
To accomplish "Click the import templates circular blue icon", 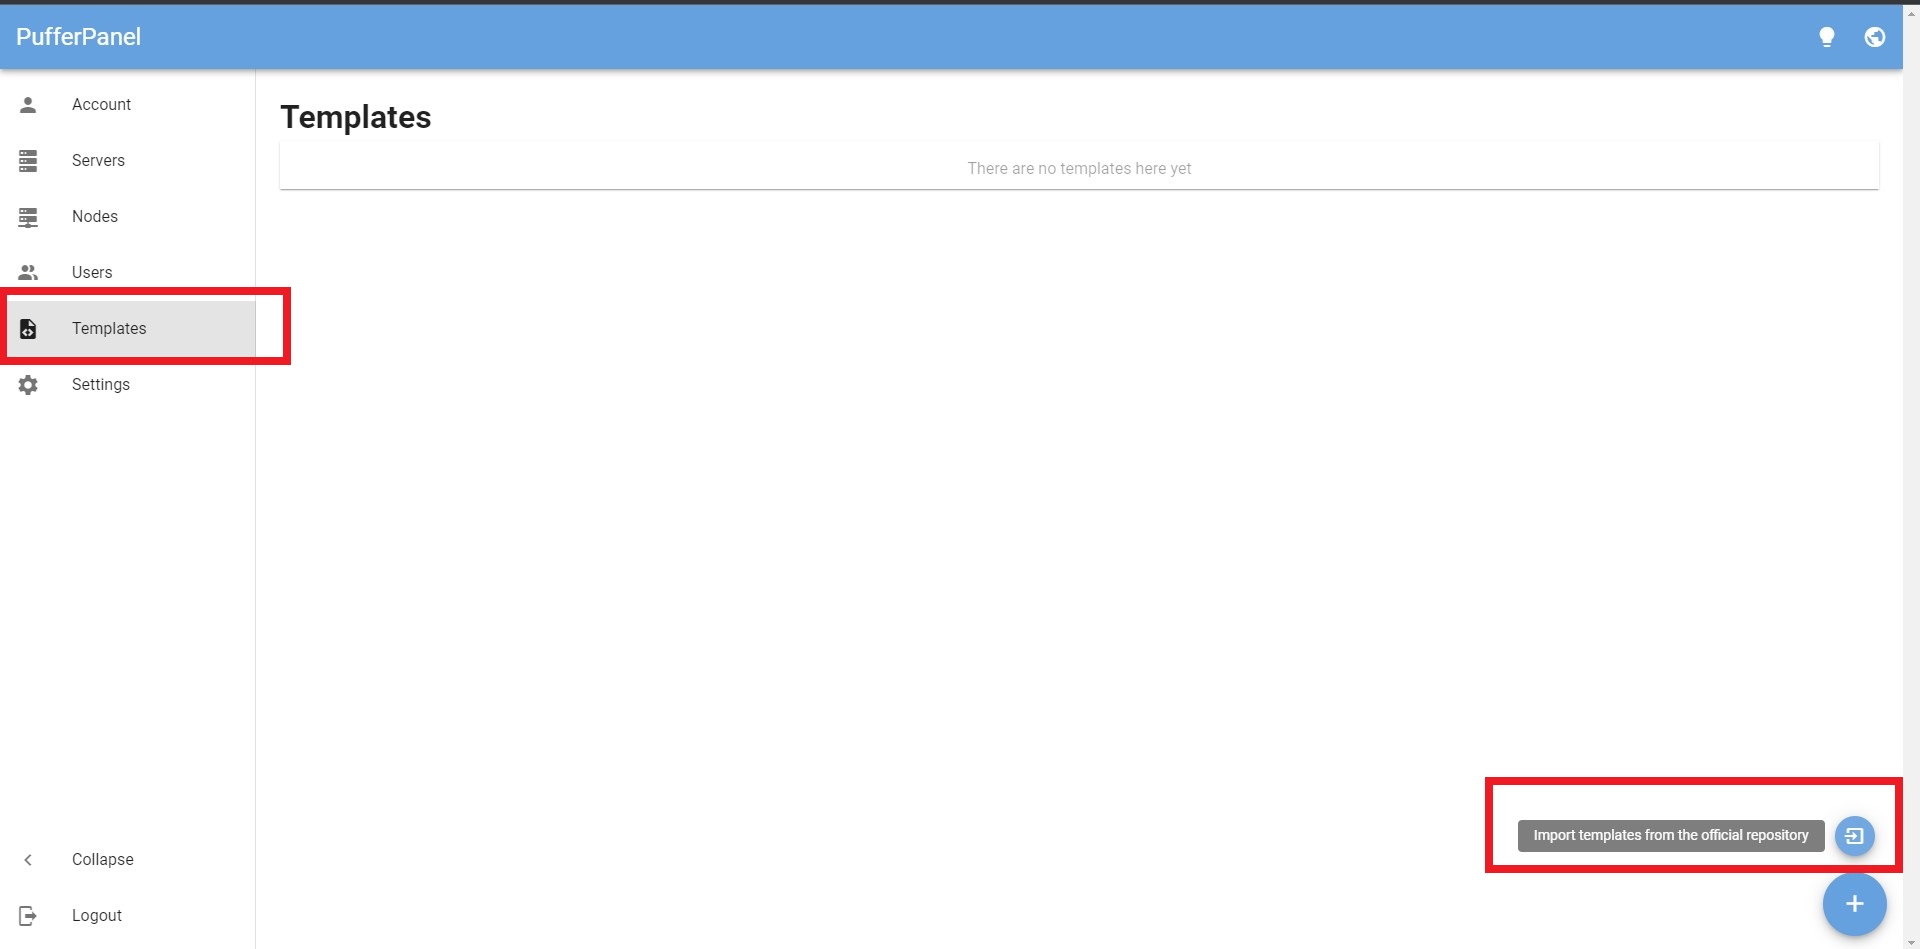I will pos(1854,836).
